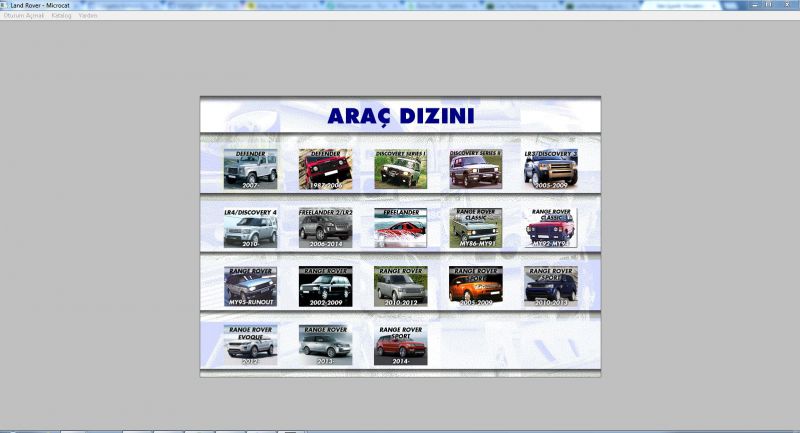
Task: Select the Range Rover 2013- vehicle
Action: click(326, 345)
